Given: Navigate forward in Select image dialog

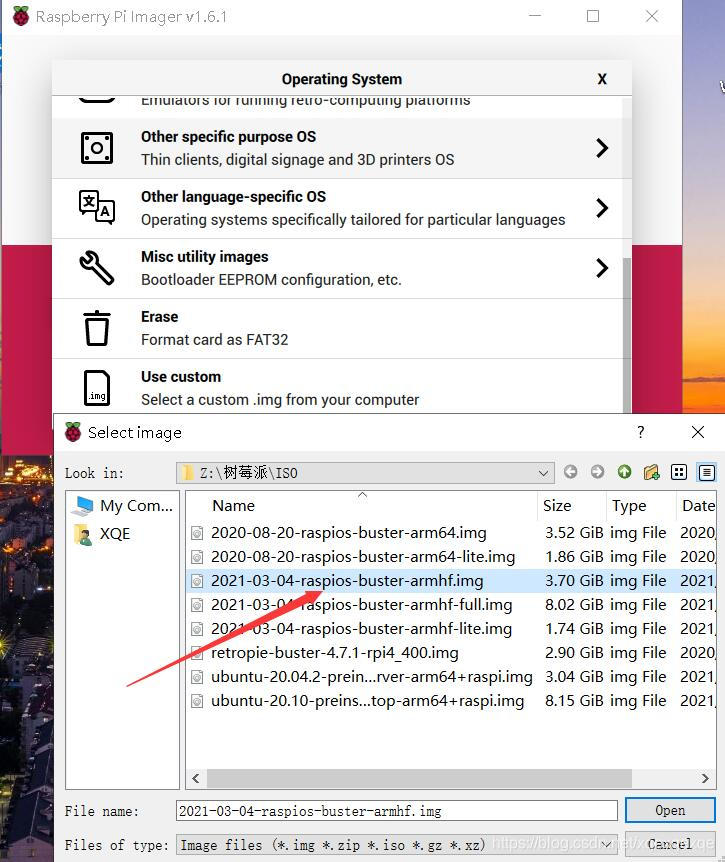Looking at the screenshot, I should 597,472.
